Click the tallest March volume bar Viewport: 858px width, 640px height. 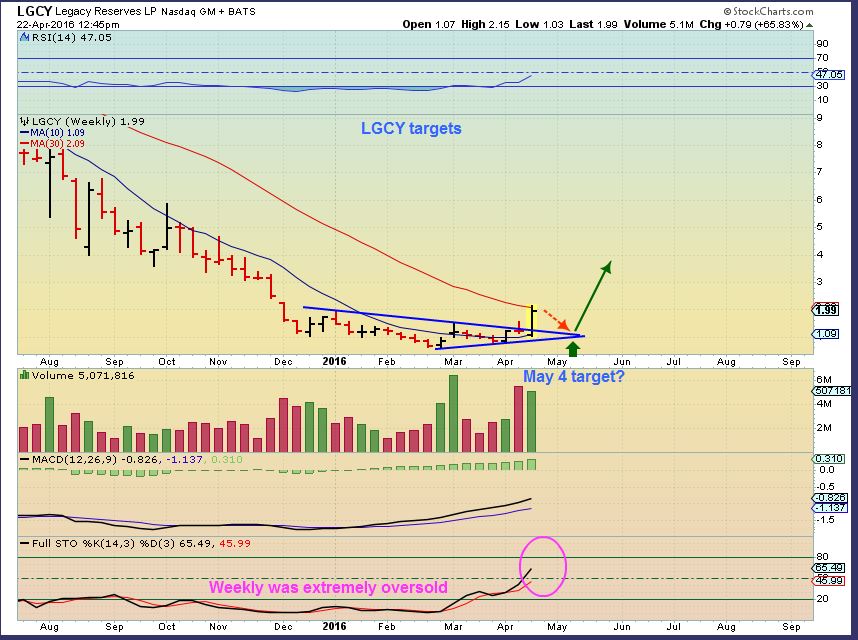point(453,414)
